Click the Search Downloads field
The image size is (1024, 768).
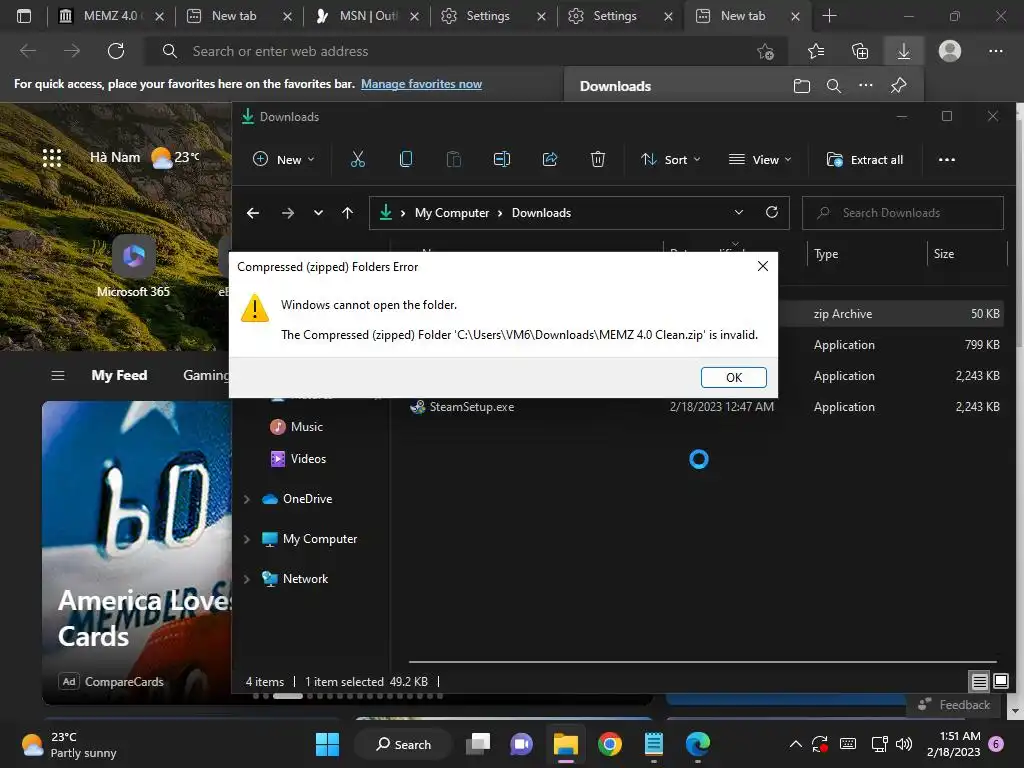pos(903,213)
